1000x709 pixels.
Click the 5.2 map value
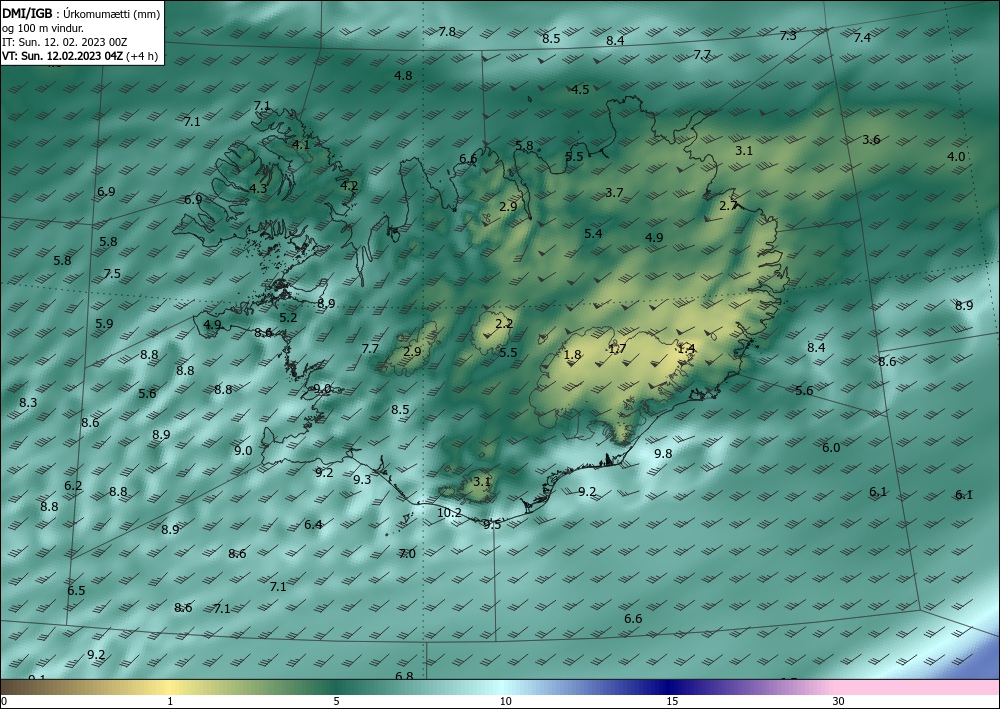(288, 317)
